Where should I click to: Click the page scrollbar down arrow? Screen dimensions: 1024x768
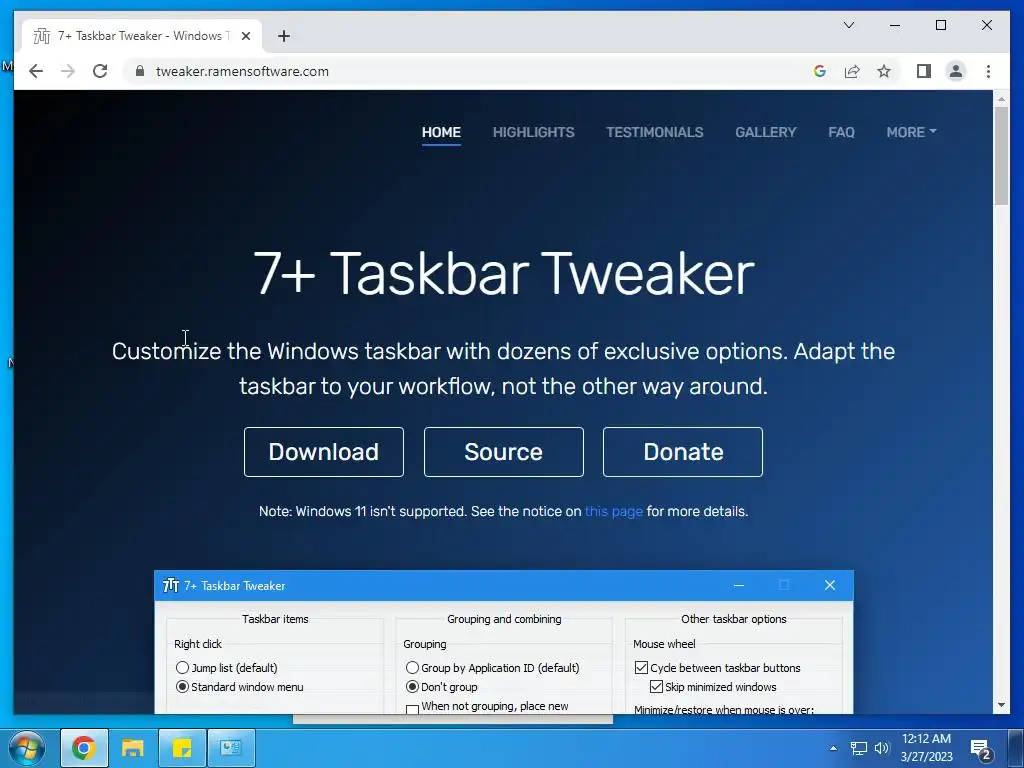point(1001,705)
